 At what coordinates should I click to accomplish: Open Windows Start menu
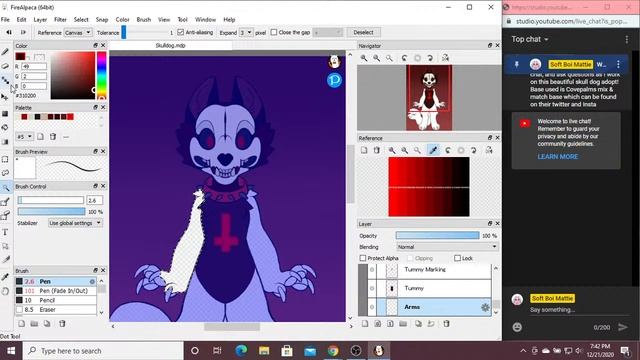11,351
